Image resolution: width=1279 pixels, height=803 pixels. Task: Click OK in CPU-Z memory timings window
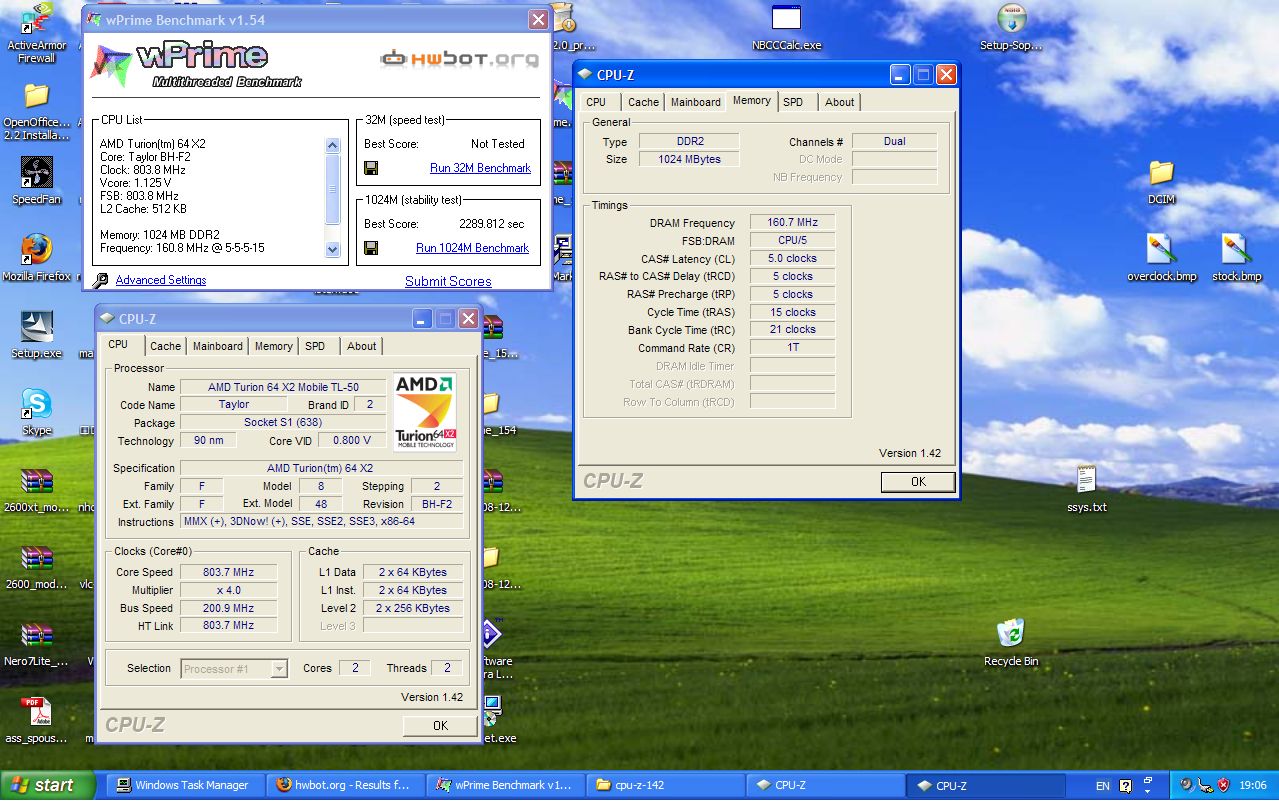coord(918,481)
